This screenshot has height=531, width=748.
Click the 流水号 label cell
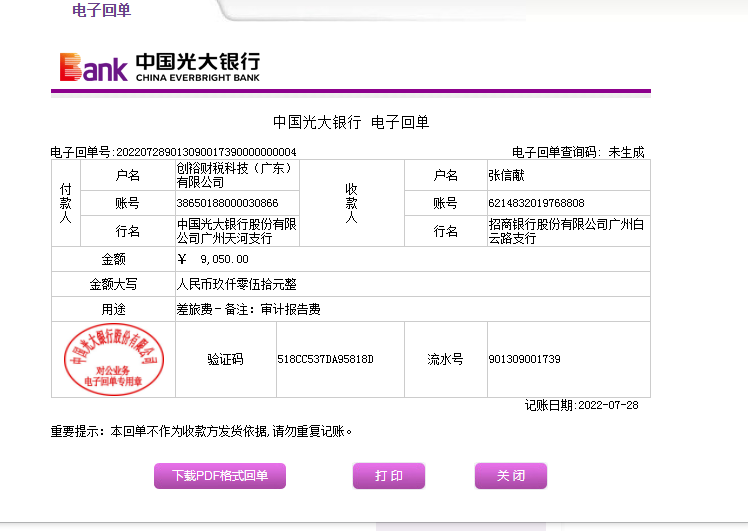tap(446, 359)
